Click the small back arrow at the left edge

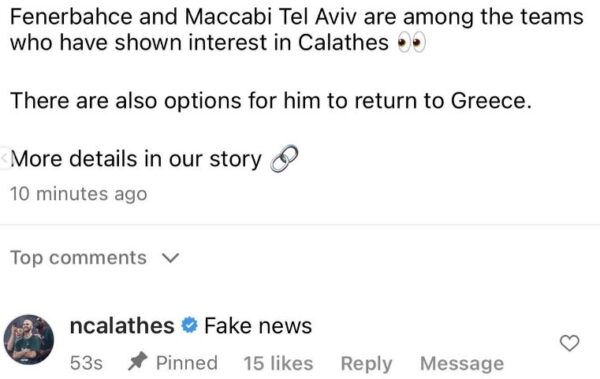coord(5,158)
